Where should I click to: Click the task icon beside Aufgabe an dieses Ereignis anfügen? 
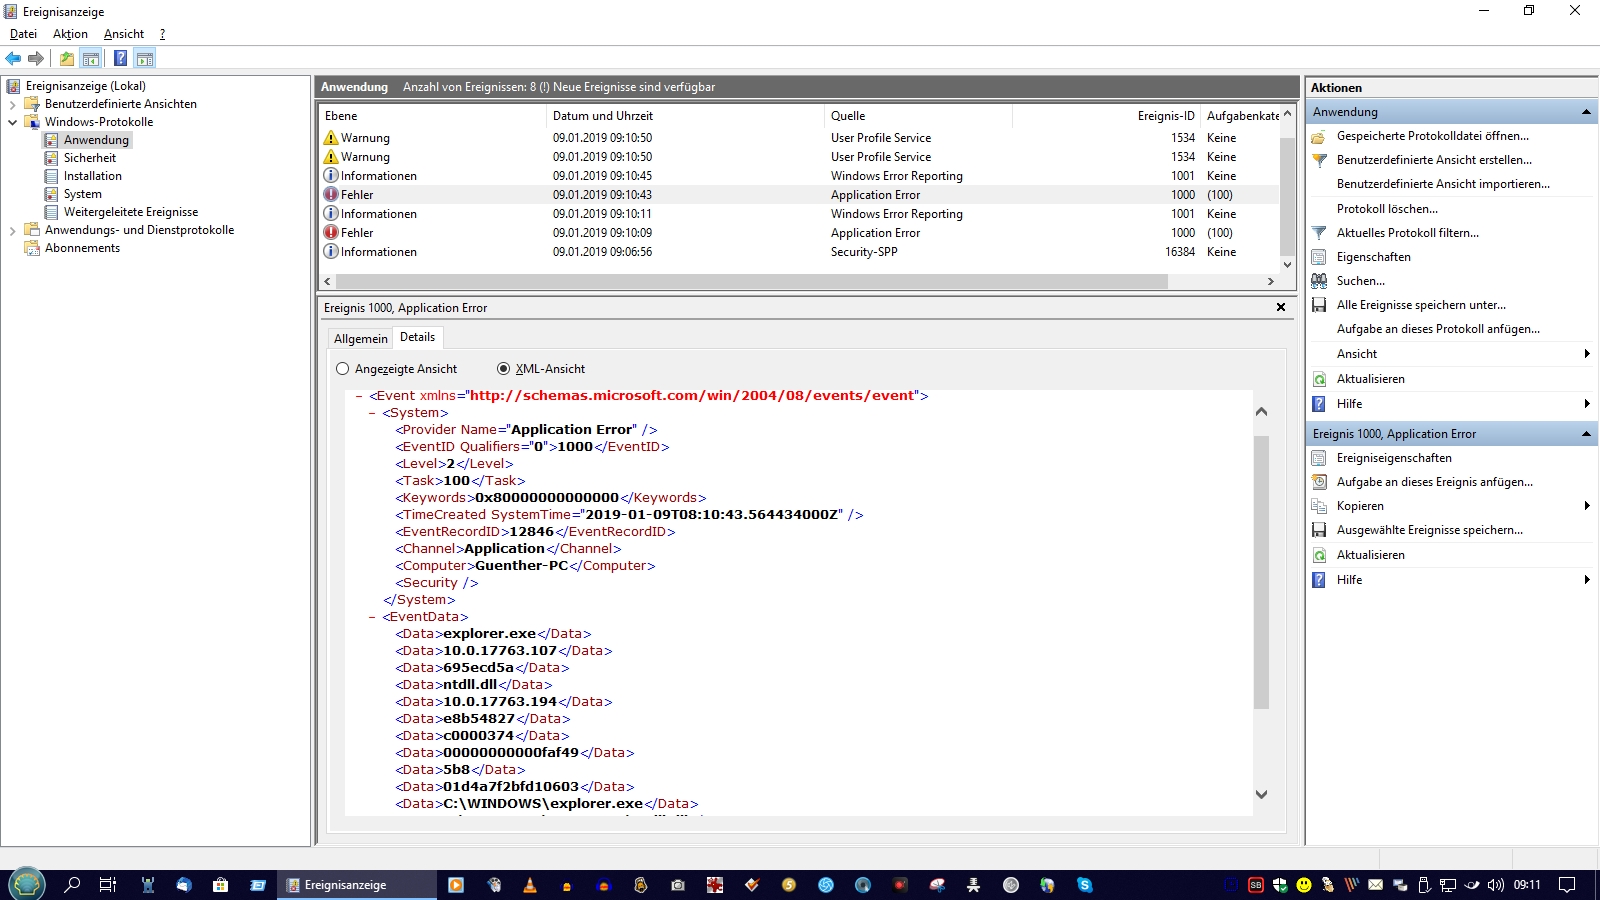point(1319,482)
